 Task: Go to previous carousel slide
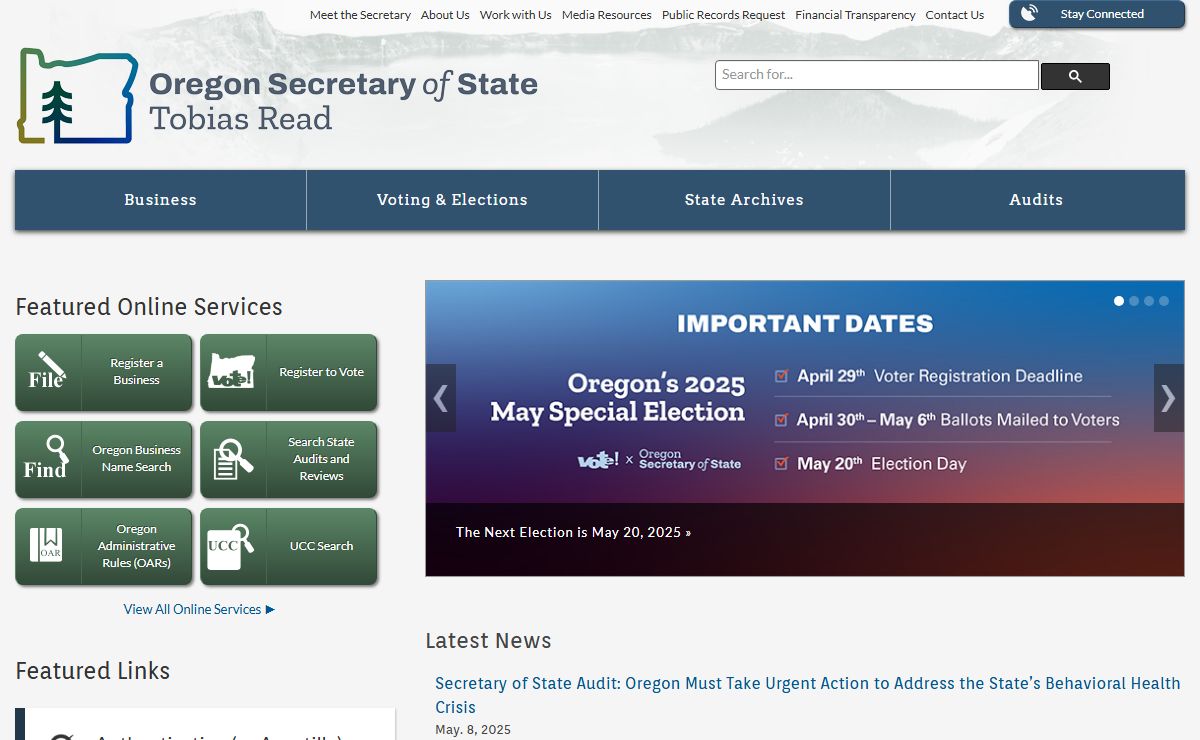pyautogui.click(x=441, y=398)
